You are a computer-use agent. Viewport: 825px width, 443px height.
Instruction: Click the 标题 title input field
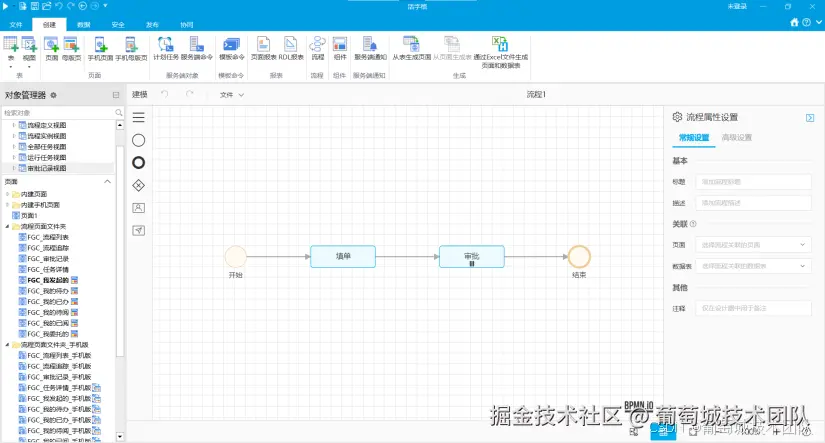tap(753, 182)
